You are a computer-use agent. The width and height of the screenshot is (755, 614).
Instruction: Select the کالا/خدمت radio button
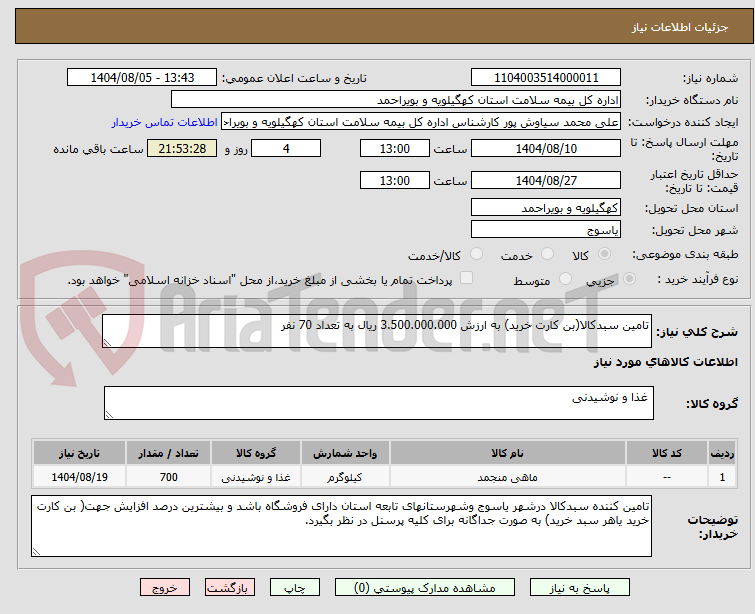click(476, 254)
